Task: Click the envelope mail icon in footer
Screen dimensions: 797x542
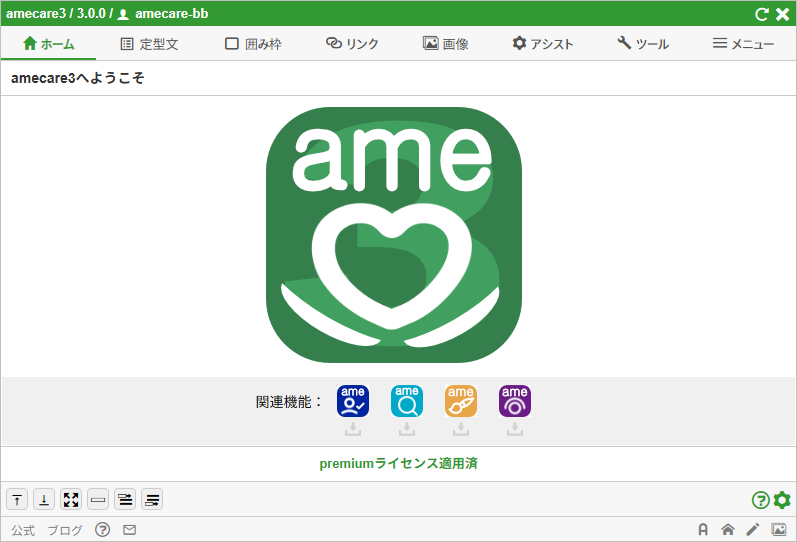Action: 129,530
